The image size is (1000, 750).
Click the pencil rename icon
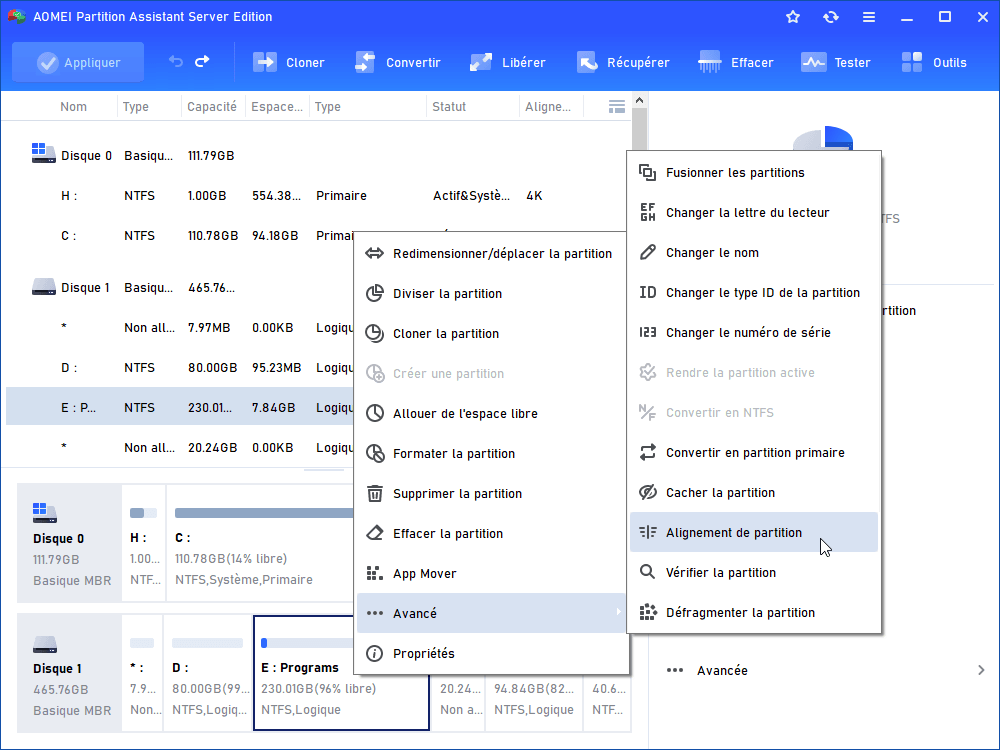click(x=647, y=253)
